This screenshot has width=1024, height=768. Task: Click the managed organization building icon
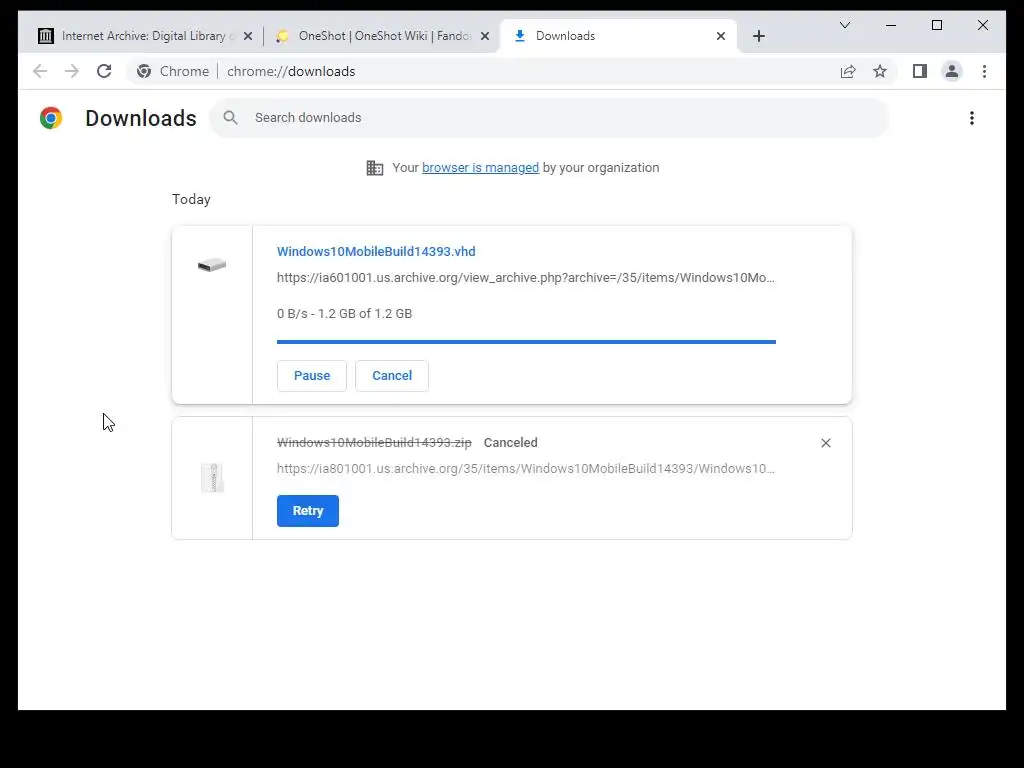point(375,168)
